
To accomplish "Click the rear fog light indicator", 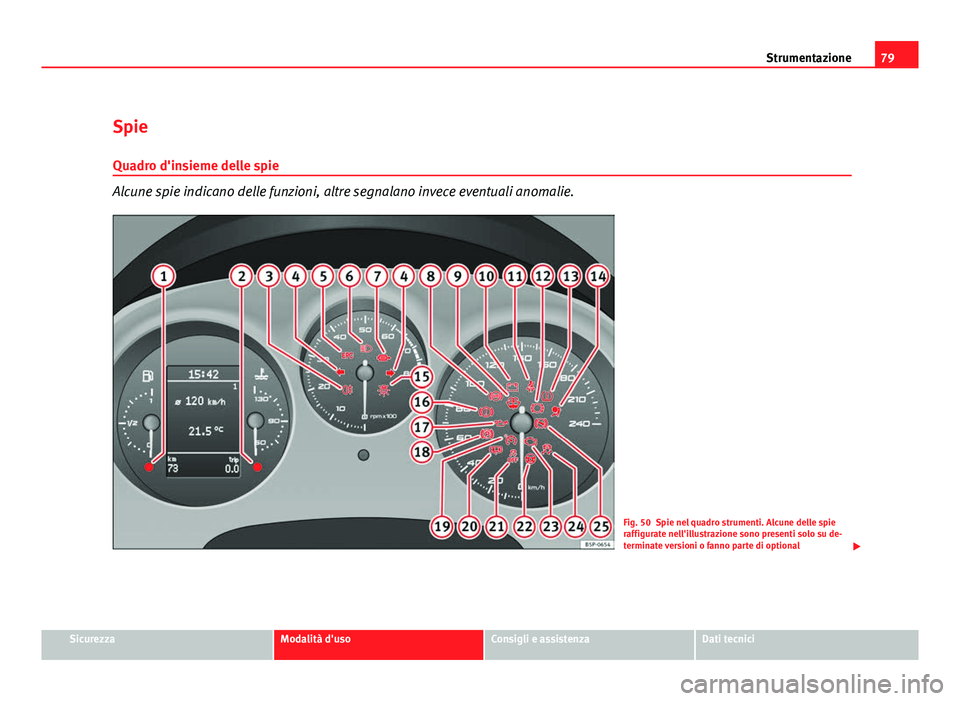I will [x=348, y=389].
